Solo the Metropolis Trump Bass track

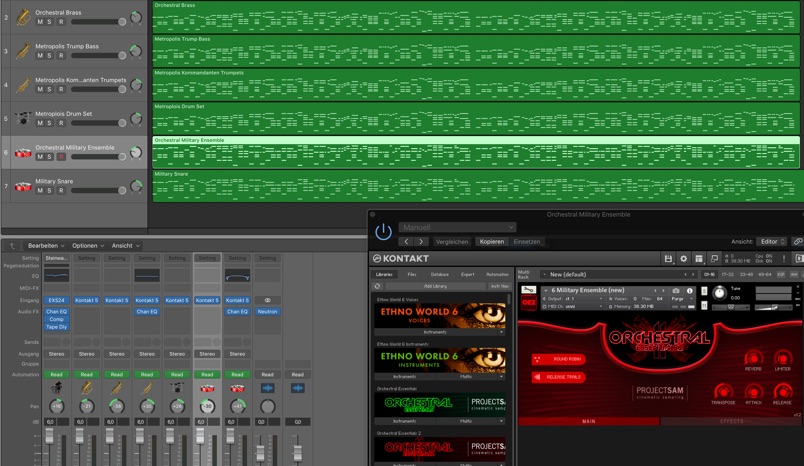tap(50, 55)
